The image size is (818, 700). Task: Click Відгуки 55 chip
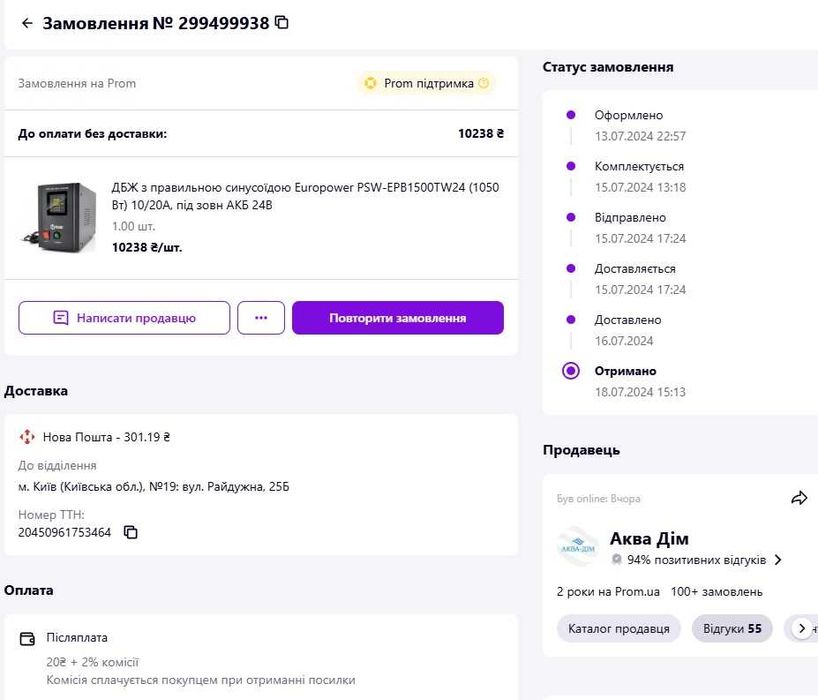[732, 629]
